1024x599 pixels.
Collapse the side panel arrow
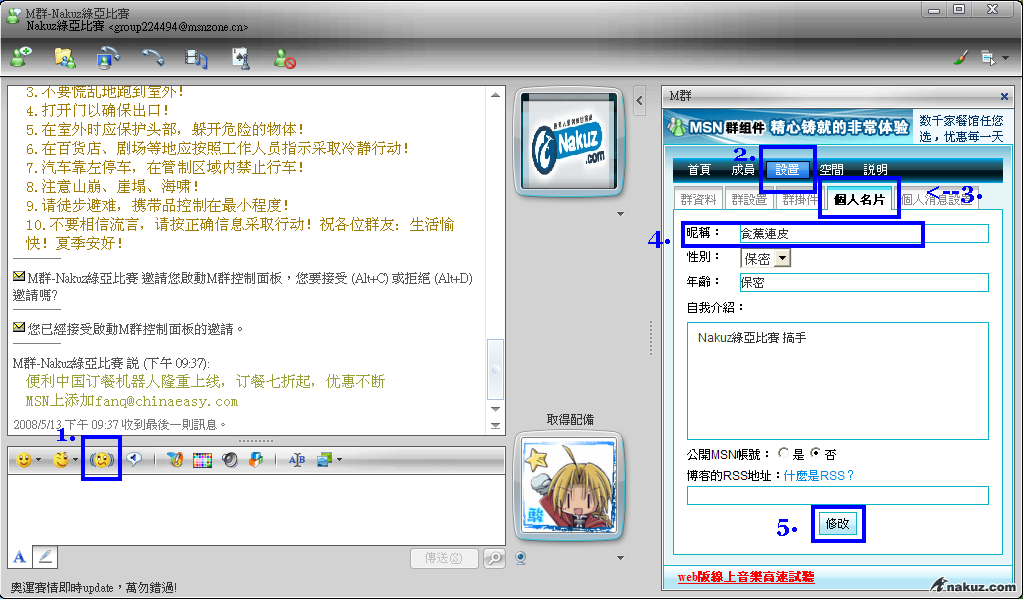point(639,101)
